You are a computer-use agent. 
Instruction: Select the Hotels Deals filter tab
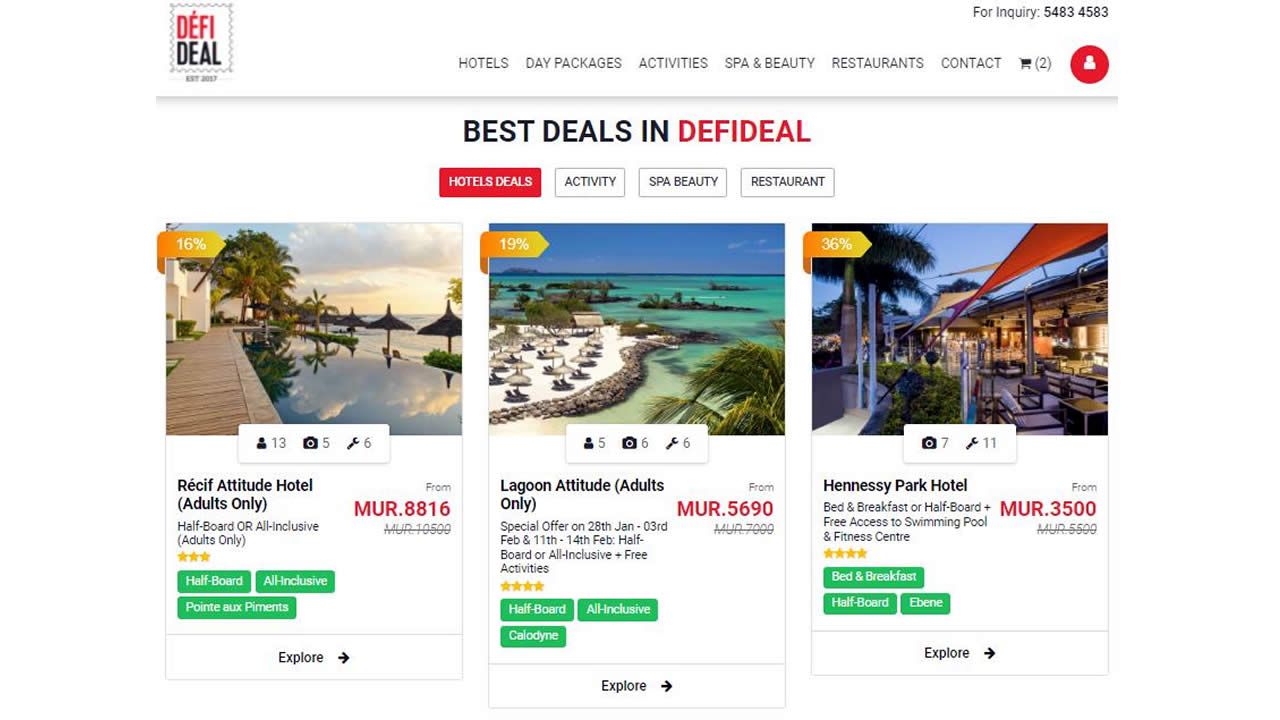click(x=490, y=182)
